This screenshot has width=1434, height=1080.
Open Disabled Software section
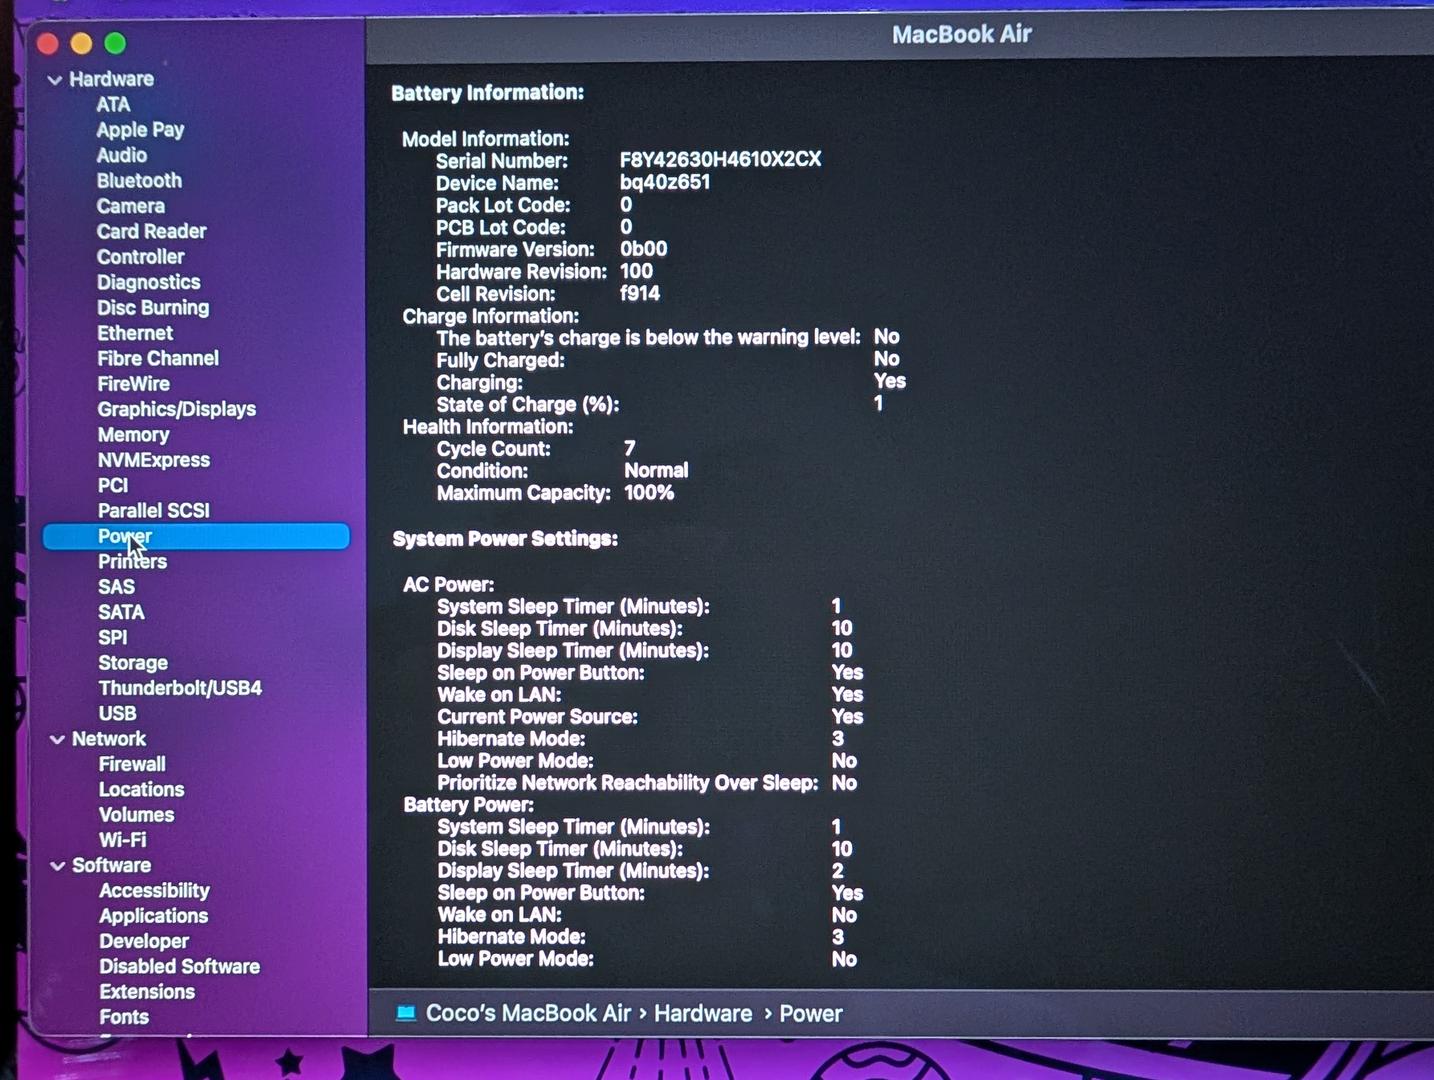coord(179,967)
